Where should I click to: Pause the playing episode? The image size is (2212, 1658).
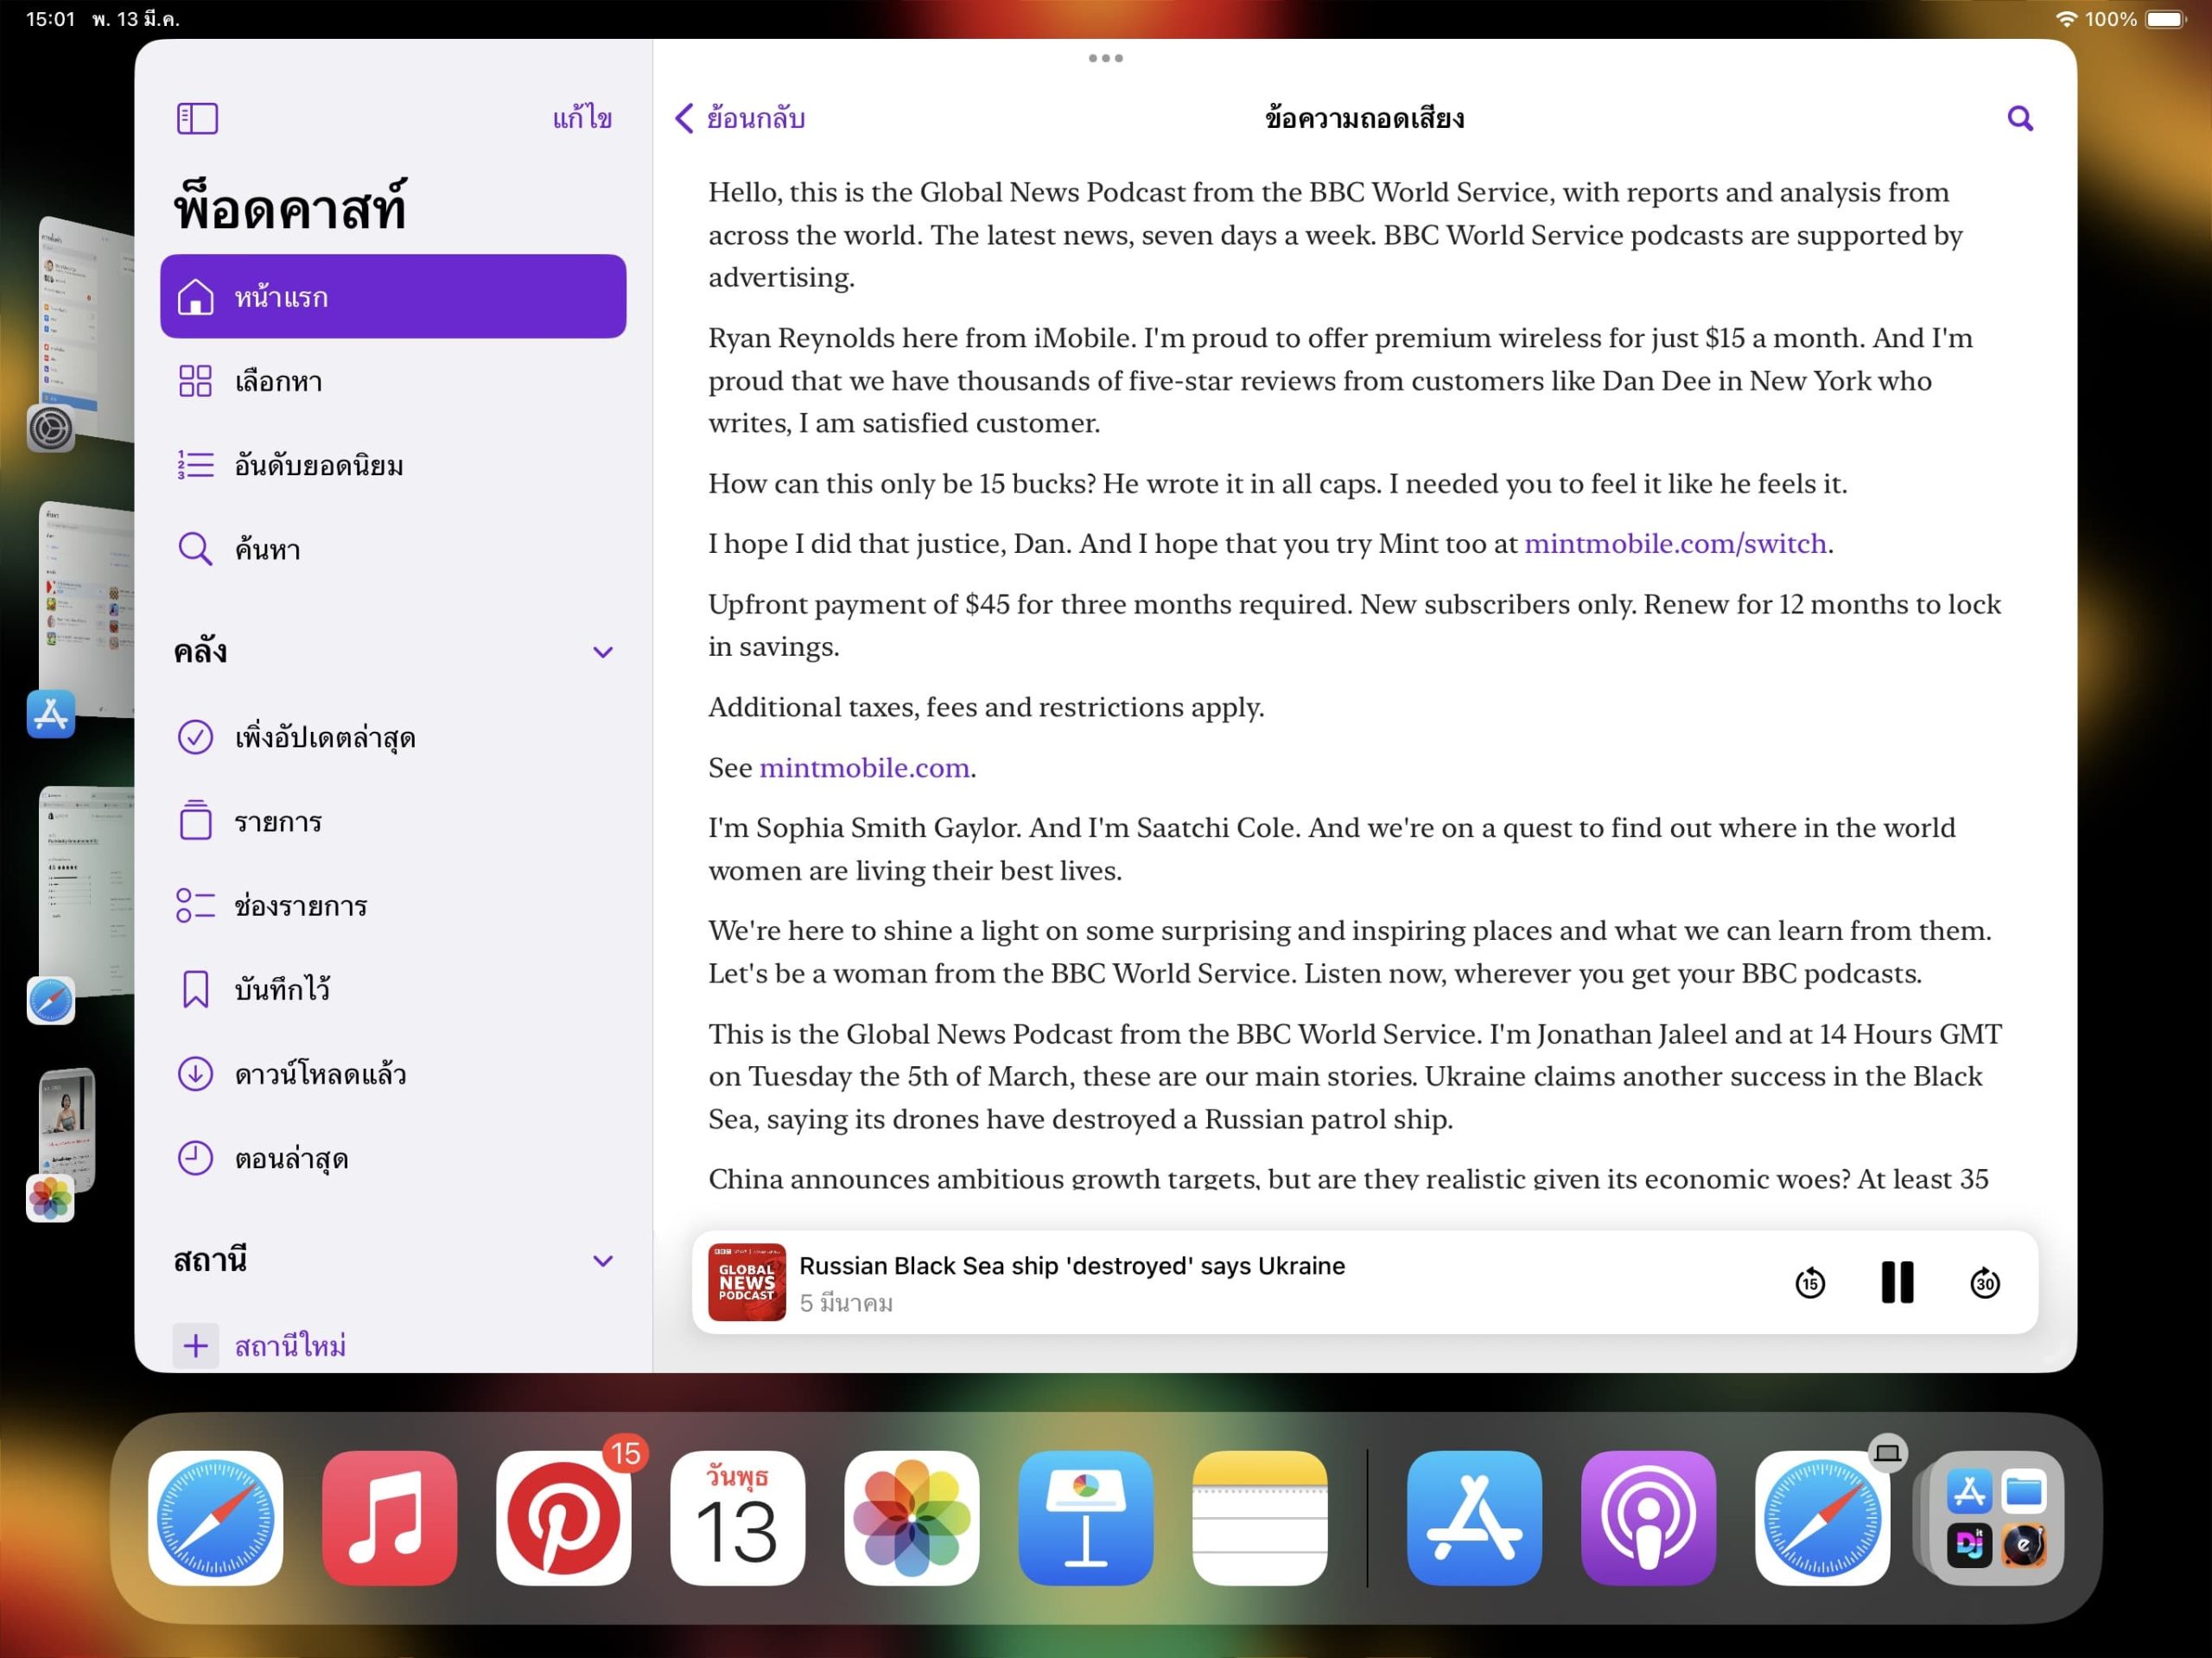(x=1896, y=1282)
